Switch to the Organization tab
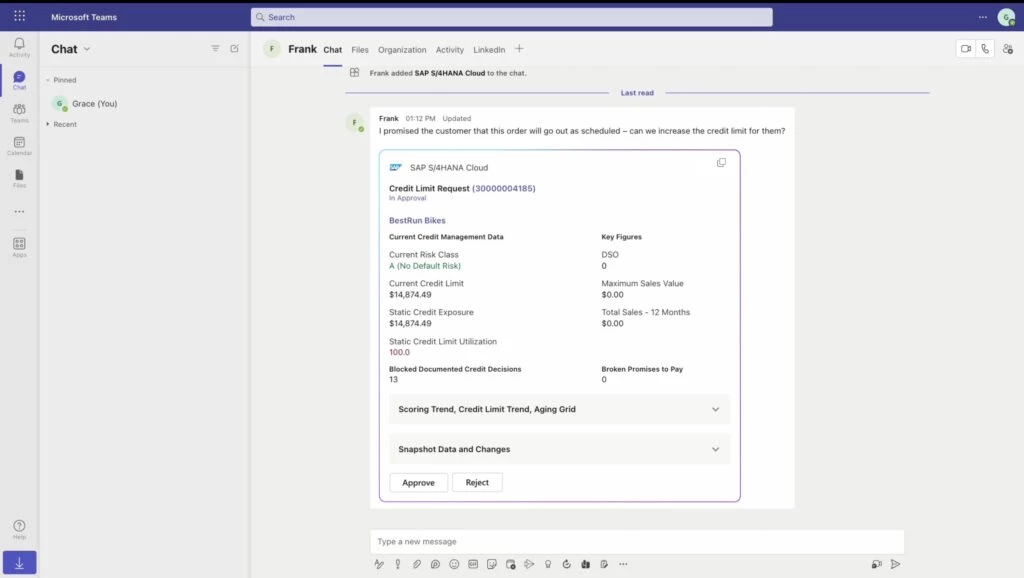 (402, 50)
